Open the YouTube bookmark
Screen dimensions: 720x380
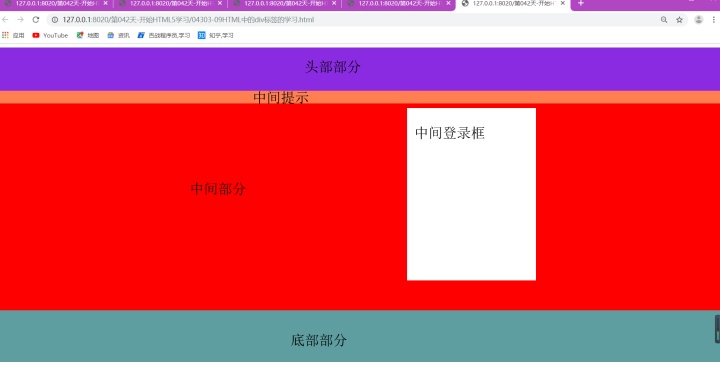[x=50, y=35]
